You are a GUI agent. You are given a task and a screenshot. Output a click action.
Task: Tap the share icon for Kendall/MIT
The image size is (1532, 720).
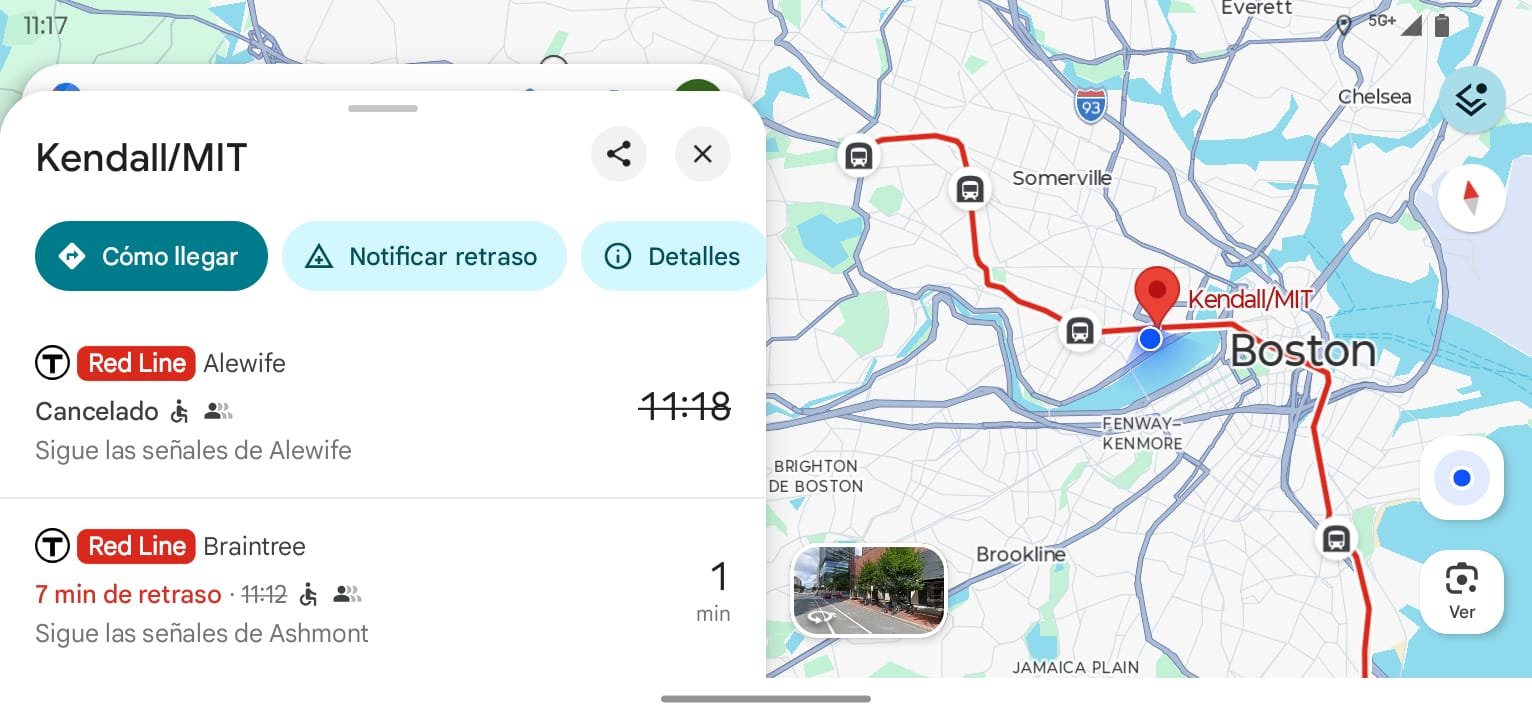tap(618, 154)
